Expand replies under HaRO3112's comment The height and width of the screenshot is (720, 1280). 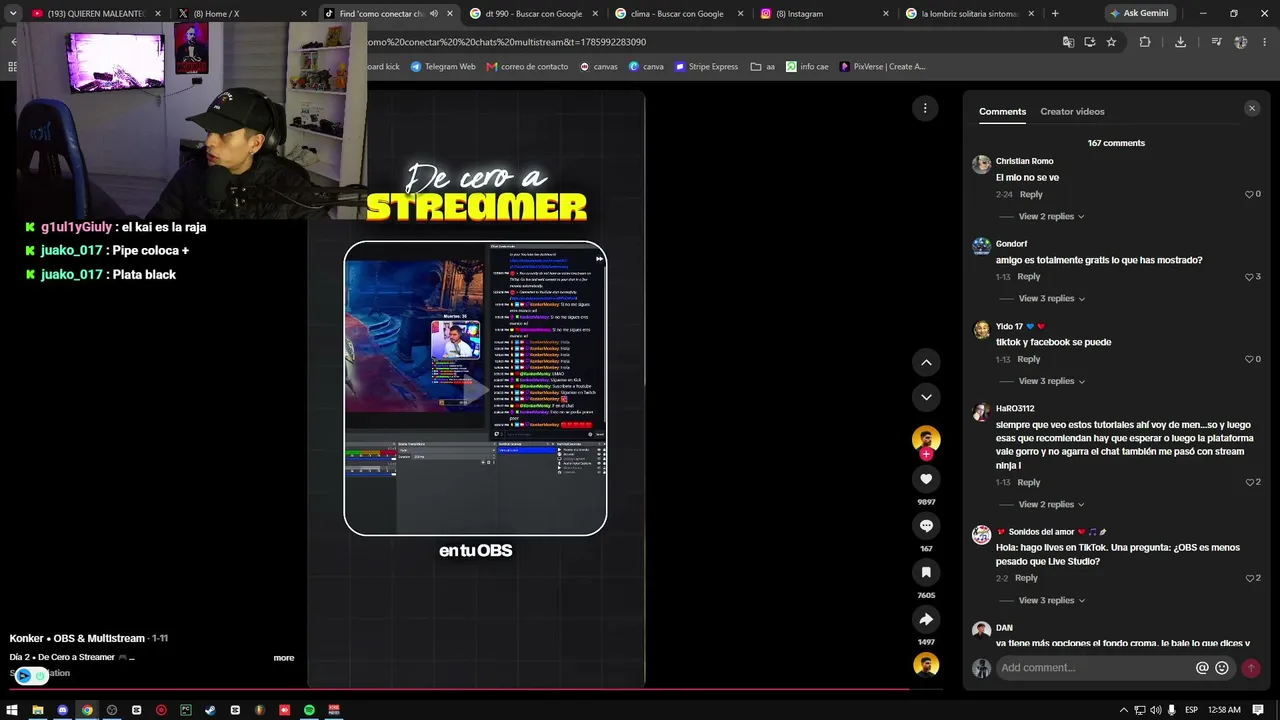pos(1051,505)
